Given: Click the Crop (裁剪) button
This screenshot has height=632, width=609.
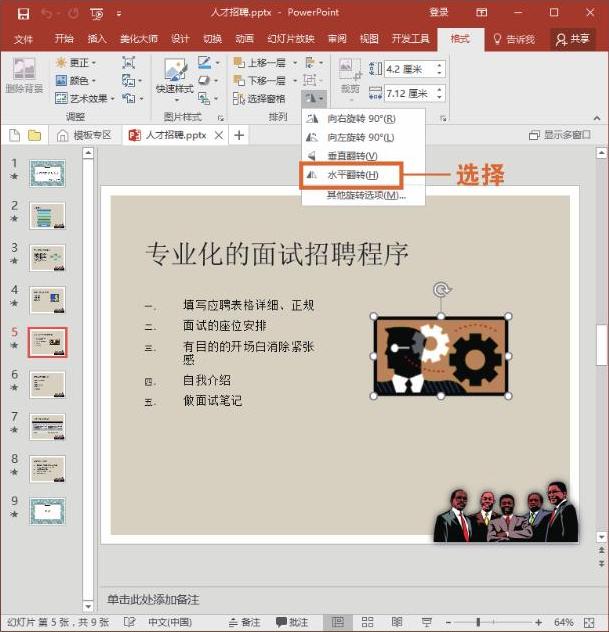Looking at the screenshot, I should [349, 79].
